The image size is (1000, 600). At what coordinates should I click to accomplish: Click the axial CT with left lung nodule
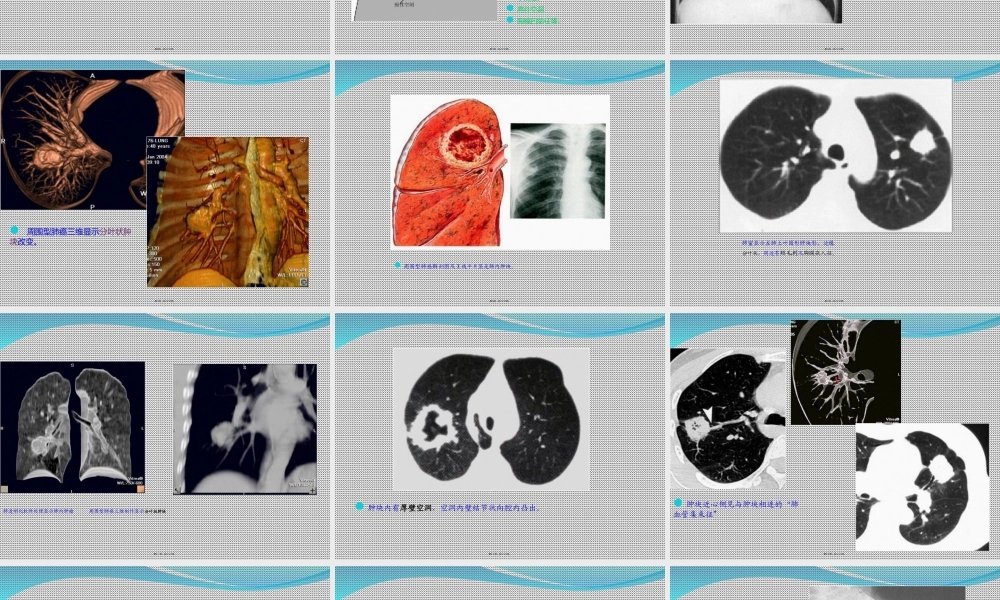coord(835,155)
